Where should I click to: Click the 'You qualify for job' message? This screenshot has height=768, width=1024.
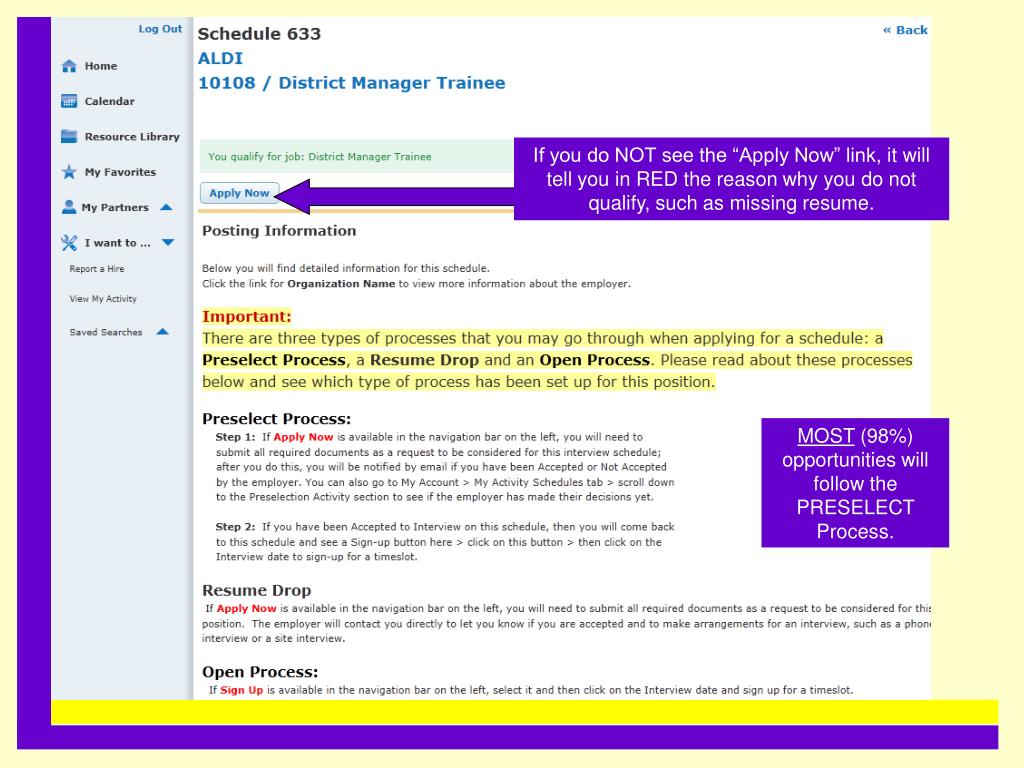click(x=319, y=157)
